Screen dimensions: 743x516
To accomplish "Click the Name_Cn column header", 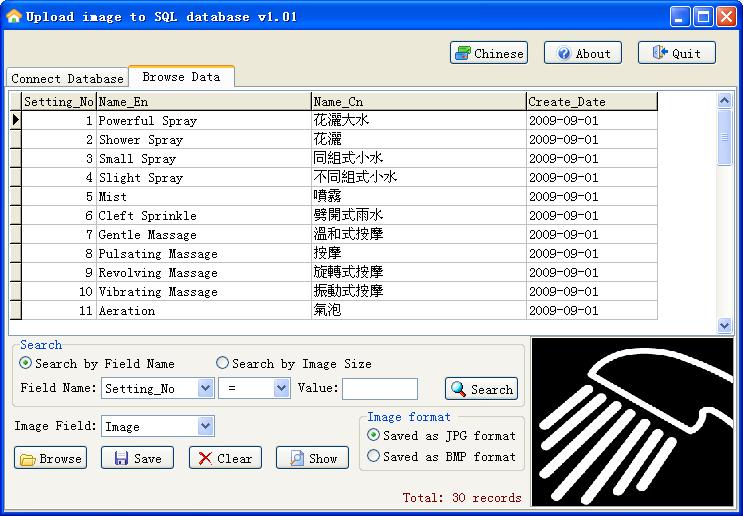I will [x=419, y=101].
